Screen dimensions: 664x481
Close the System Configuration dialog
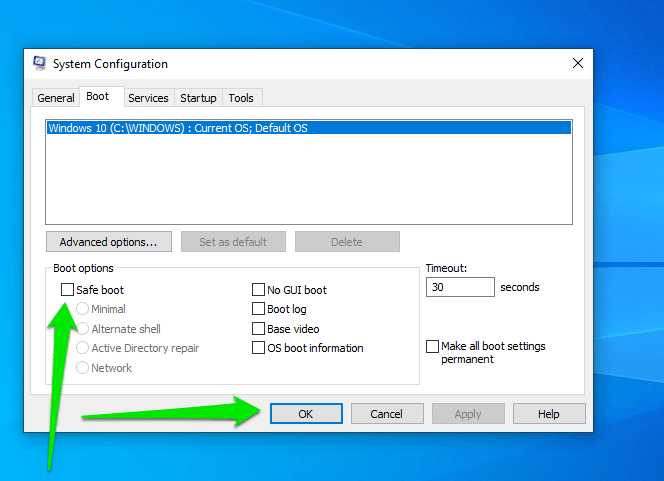click(x=577, y=64)
